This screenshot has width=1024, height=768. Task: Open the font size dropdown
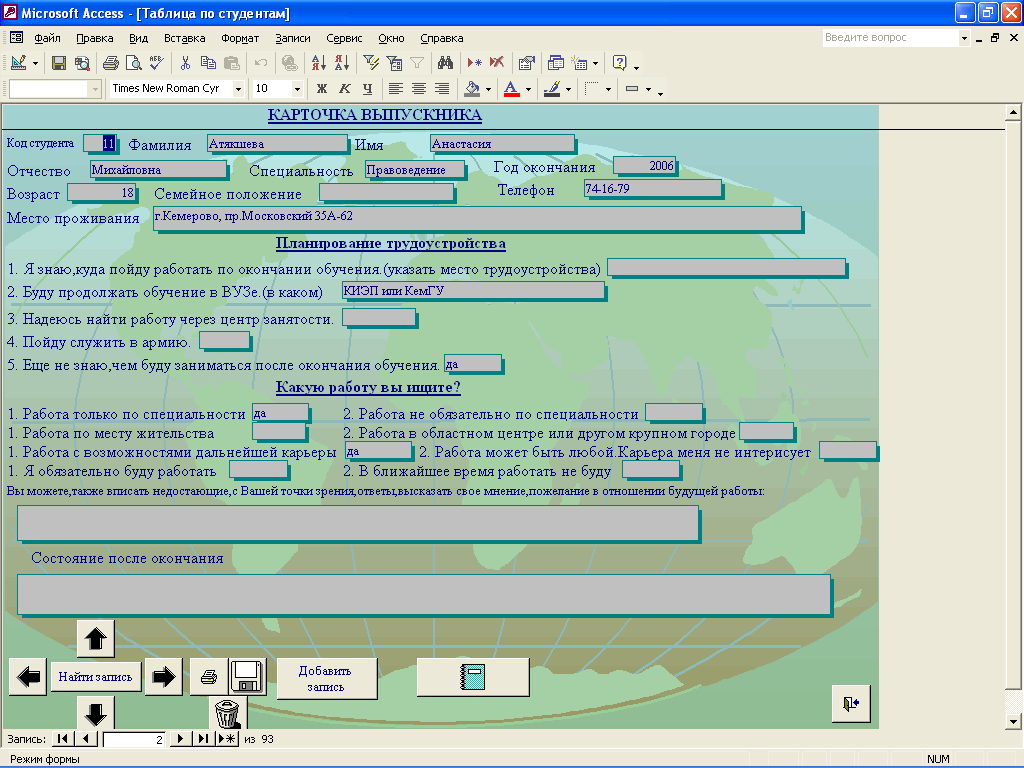(x=297, y=89)
